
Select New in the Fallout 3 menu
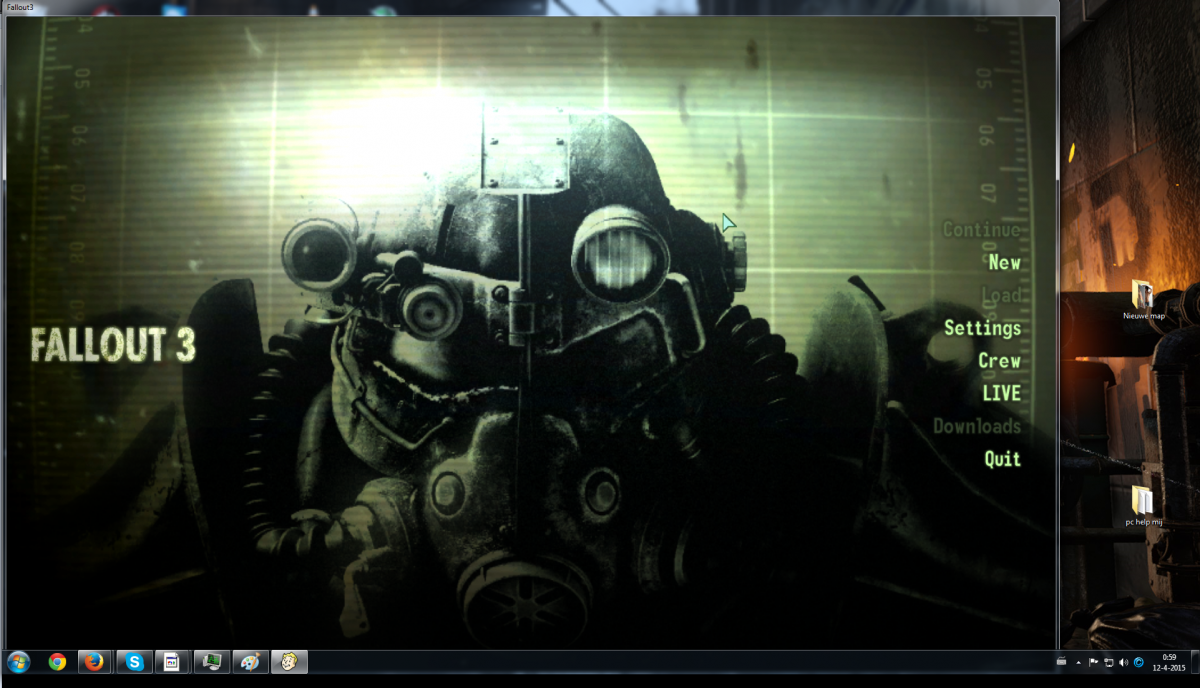tap(1004, 262)
